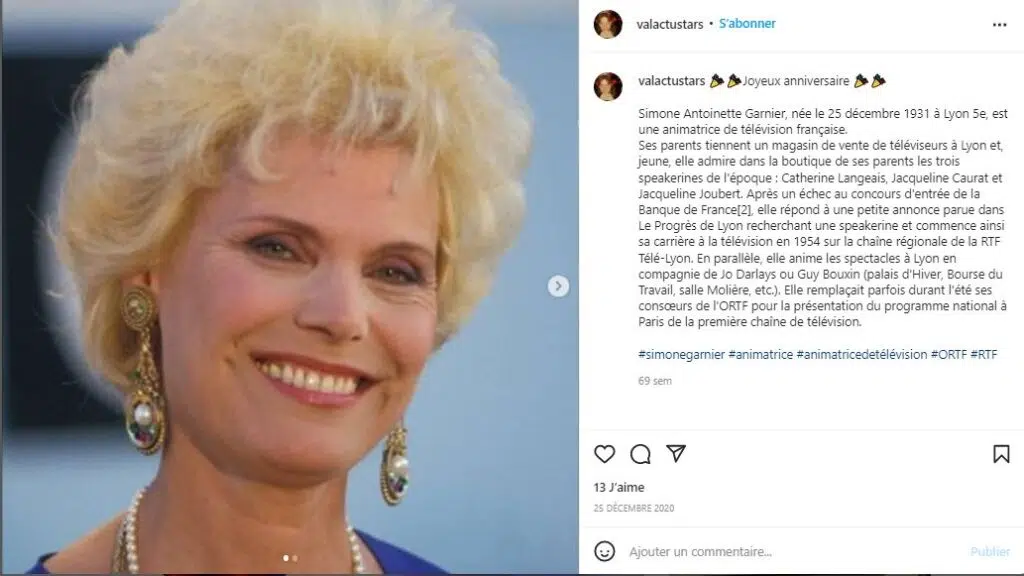This screenshot has height=576, width=1024.
Task: Share post via paper plane icon
Action: (676, 453)
